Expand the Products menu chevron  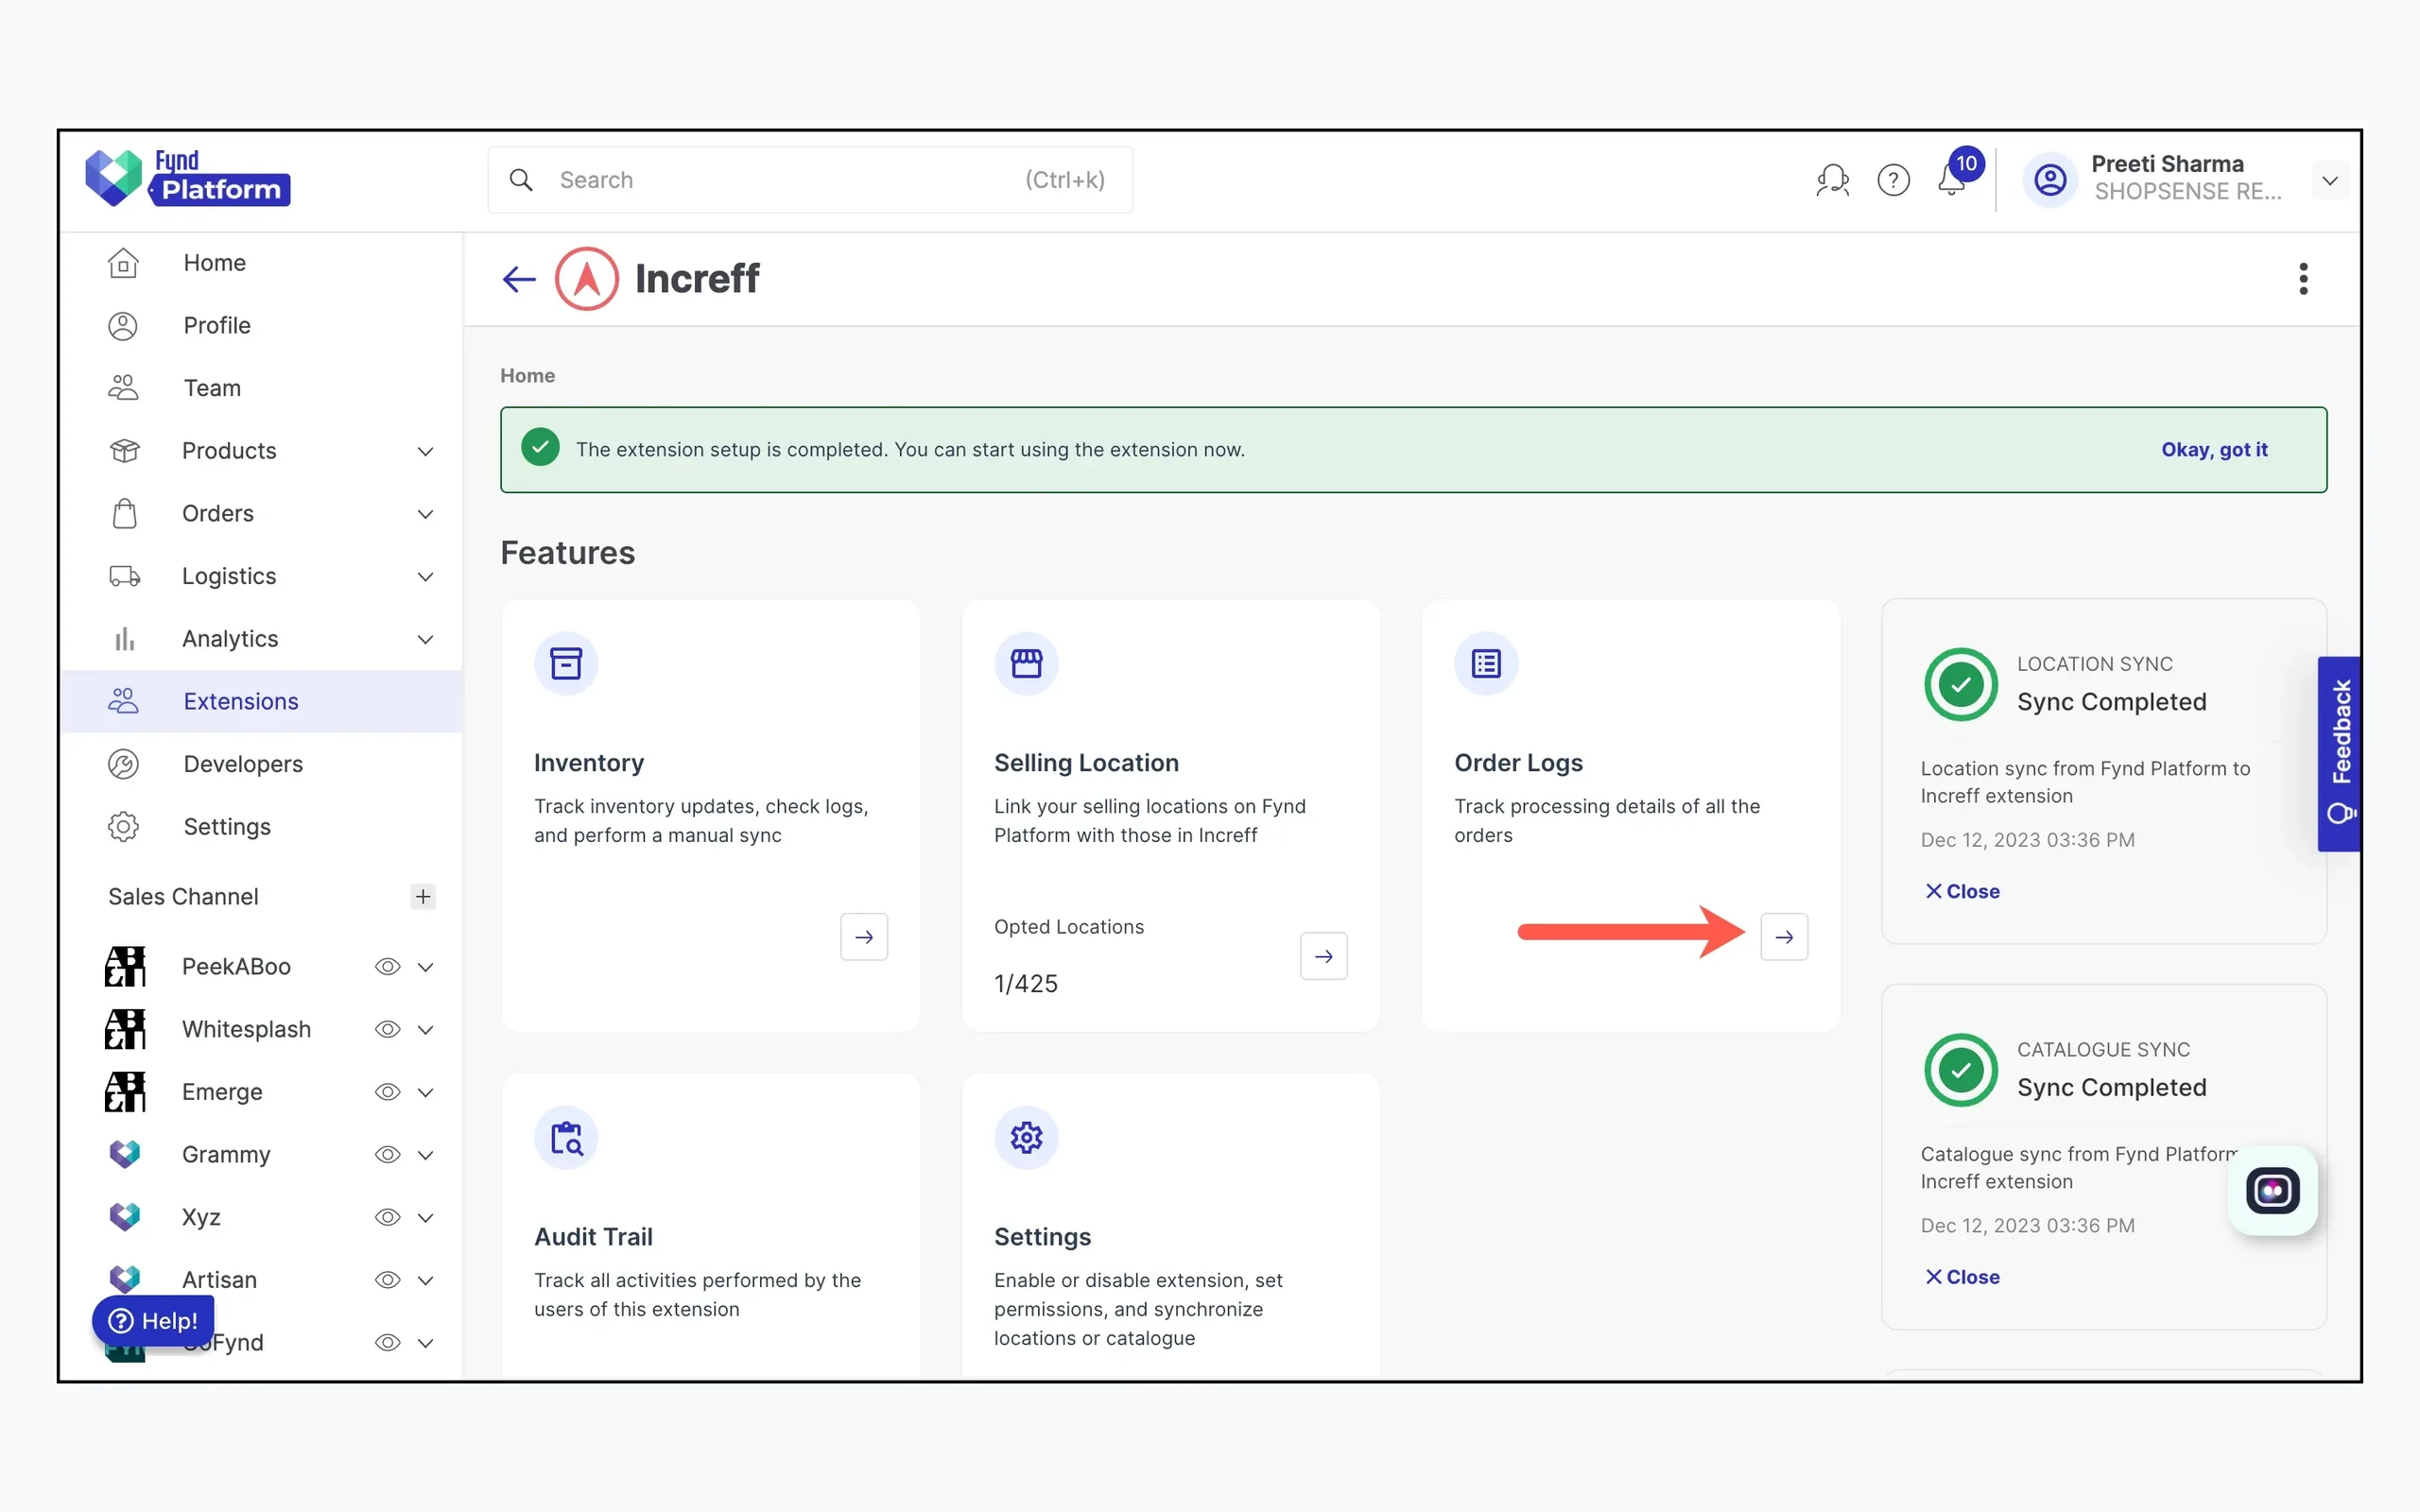[425, 451]
